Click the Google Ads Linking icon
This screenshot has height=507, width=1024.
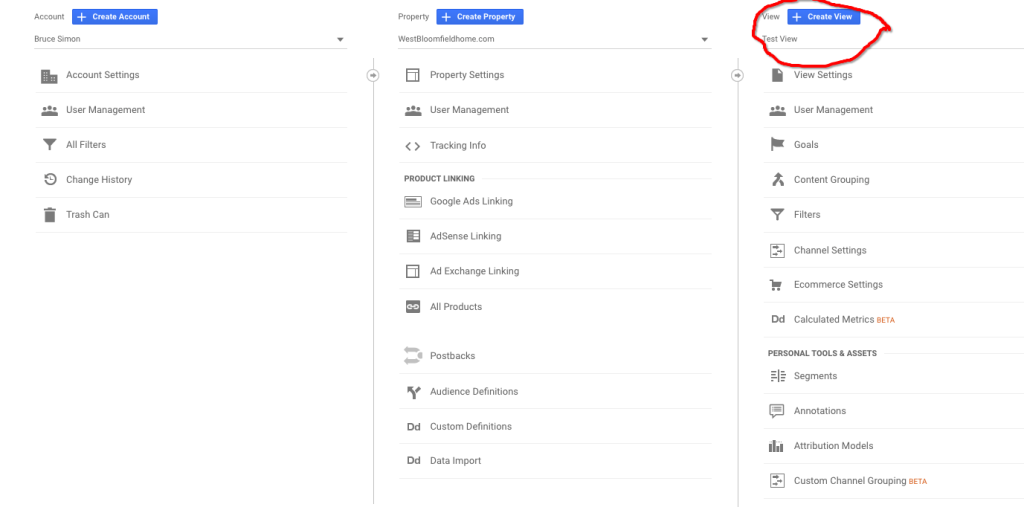413,201
